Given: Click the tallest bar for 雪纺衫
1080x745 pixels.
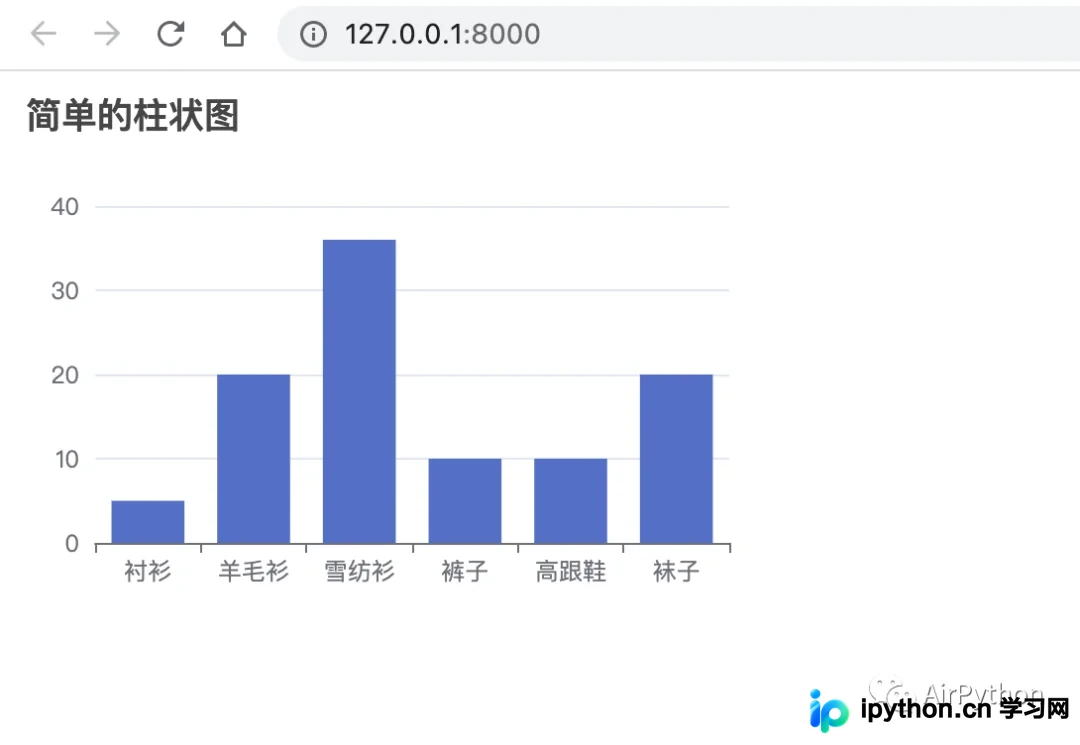Looking at the screenshot, I should 360,391.
